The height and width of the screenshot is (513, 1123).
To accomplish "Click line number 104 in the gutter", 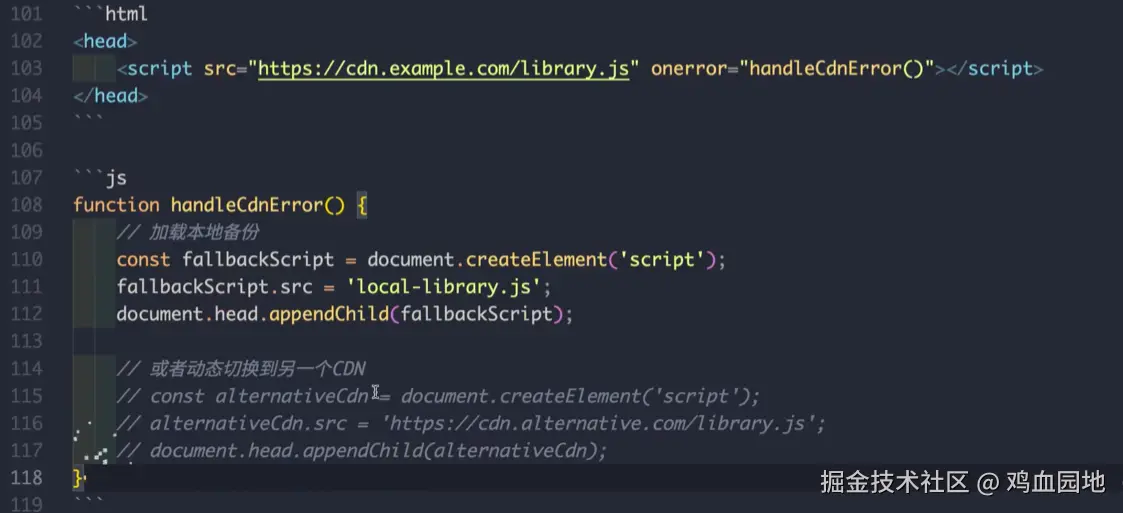I will tap(26, 96).
